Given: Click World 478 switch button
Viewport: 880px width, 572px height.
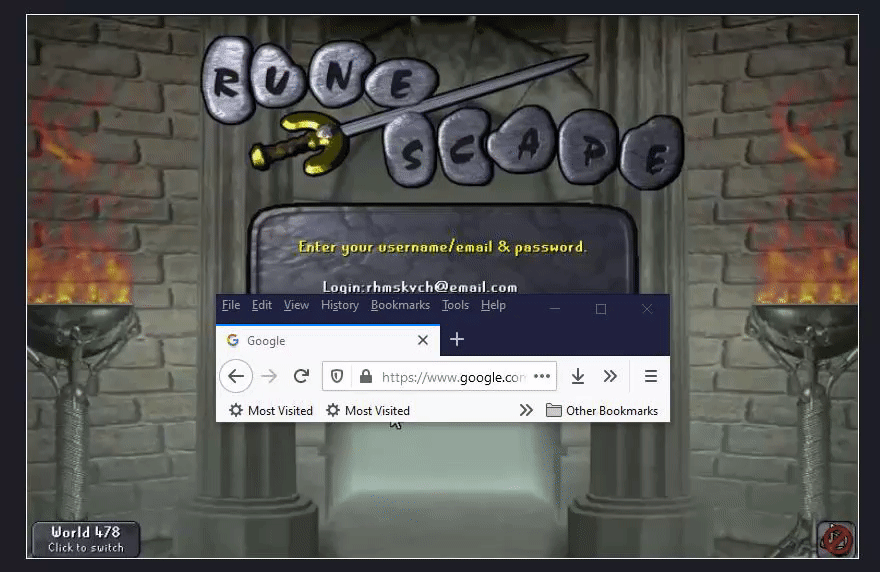Looking at the screenshot, I should [86, 539].
